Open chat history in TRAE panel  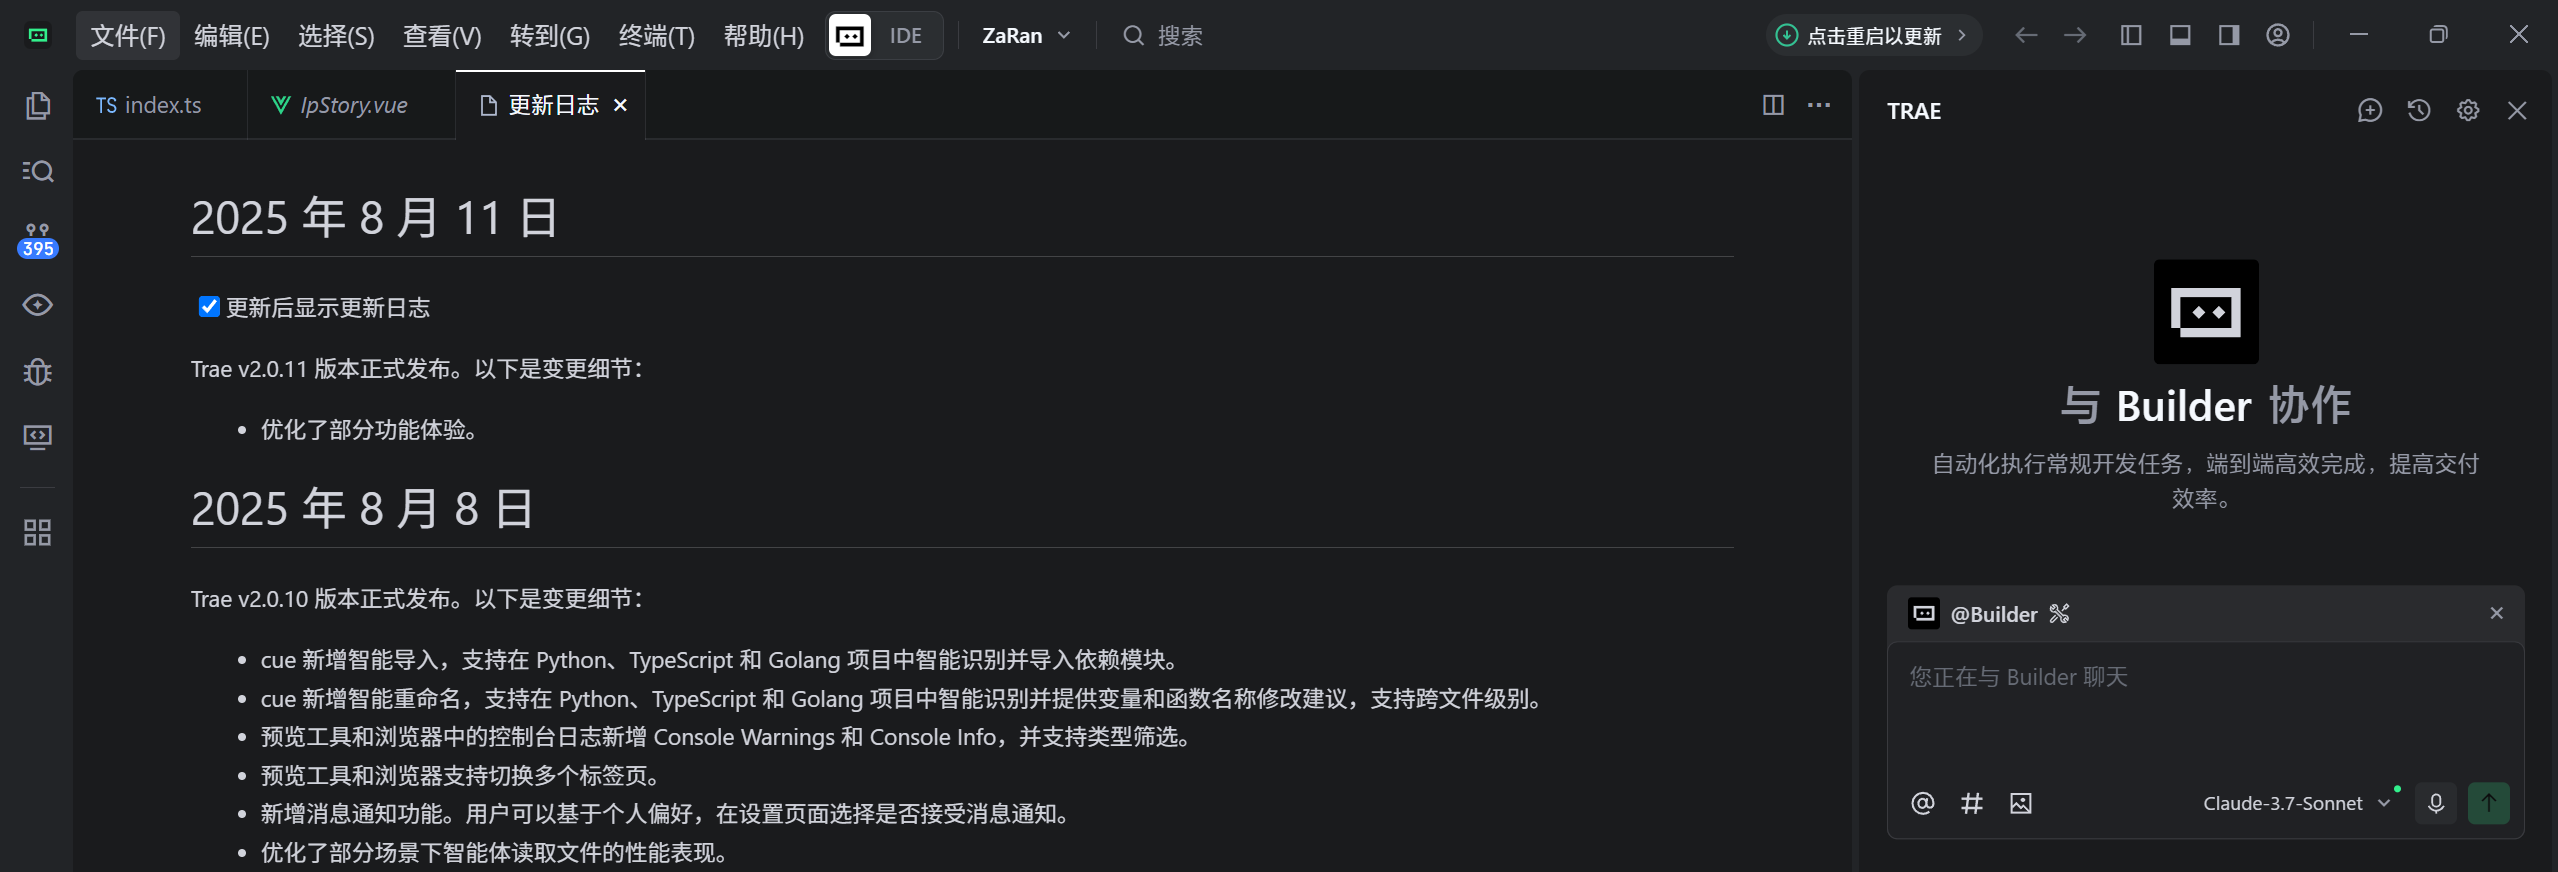click(2419, 110)
